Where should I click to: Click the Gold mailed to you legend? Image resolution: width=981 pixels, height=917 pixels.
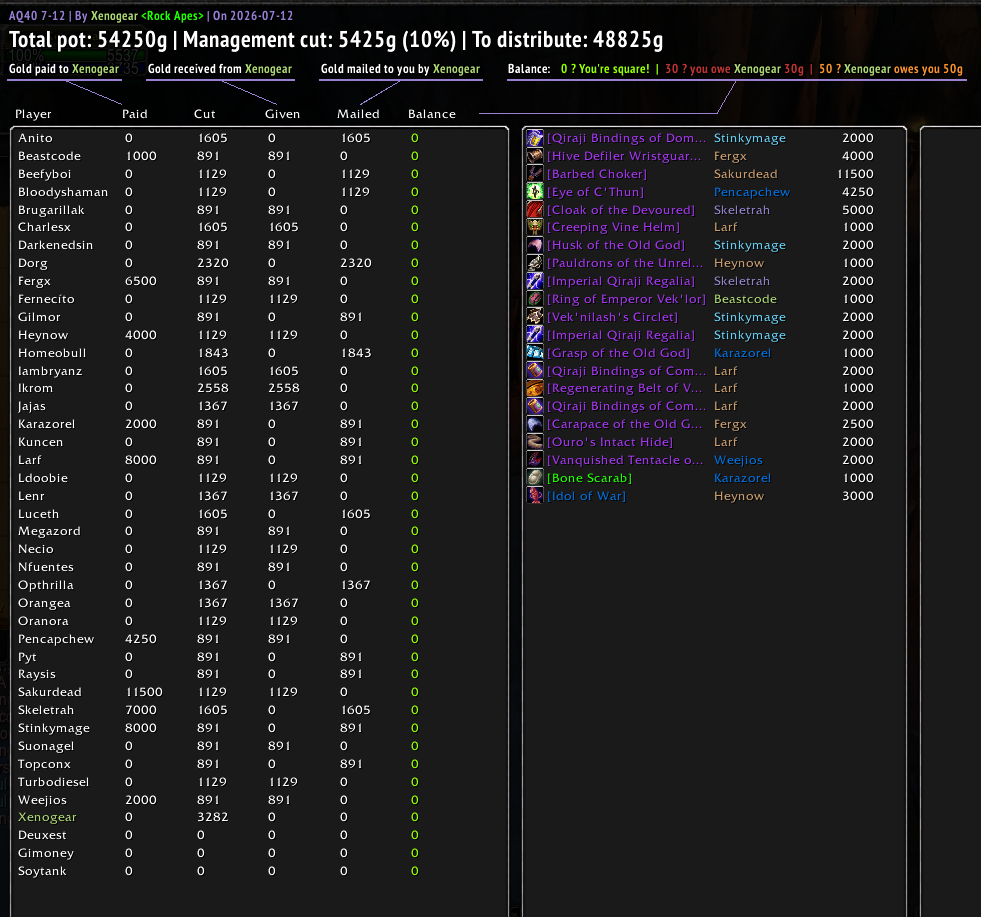coord(400,69)
